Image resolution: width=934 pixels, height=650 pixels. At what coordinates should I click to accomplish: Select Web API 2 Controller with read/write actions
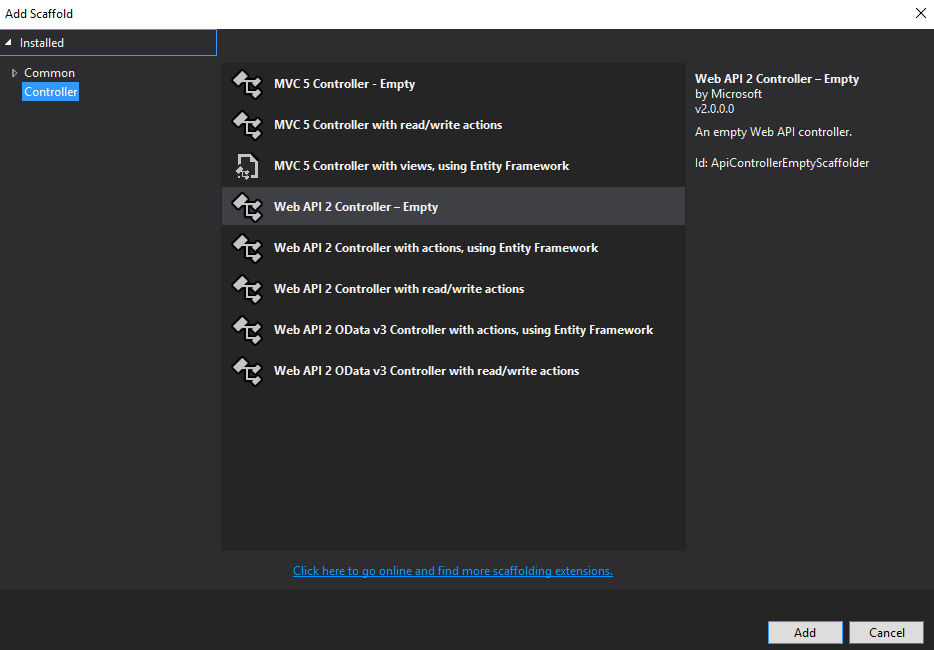tap(453, 289)
